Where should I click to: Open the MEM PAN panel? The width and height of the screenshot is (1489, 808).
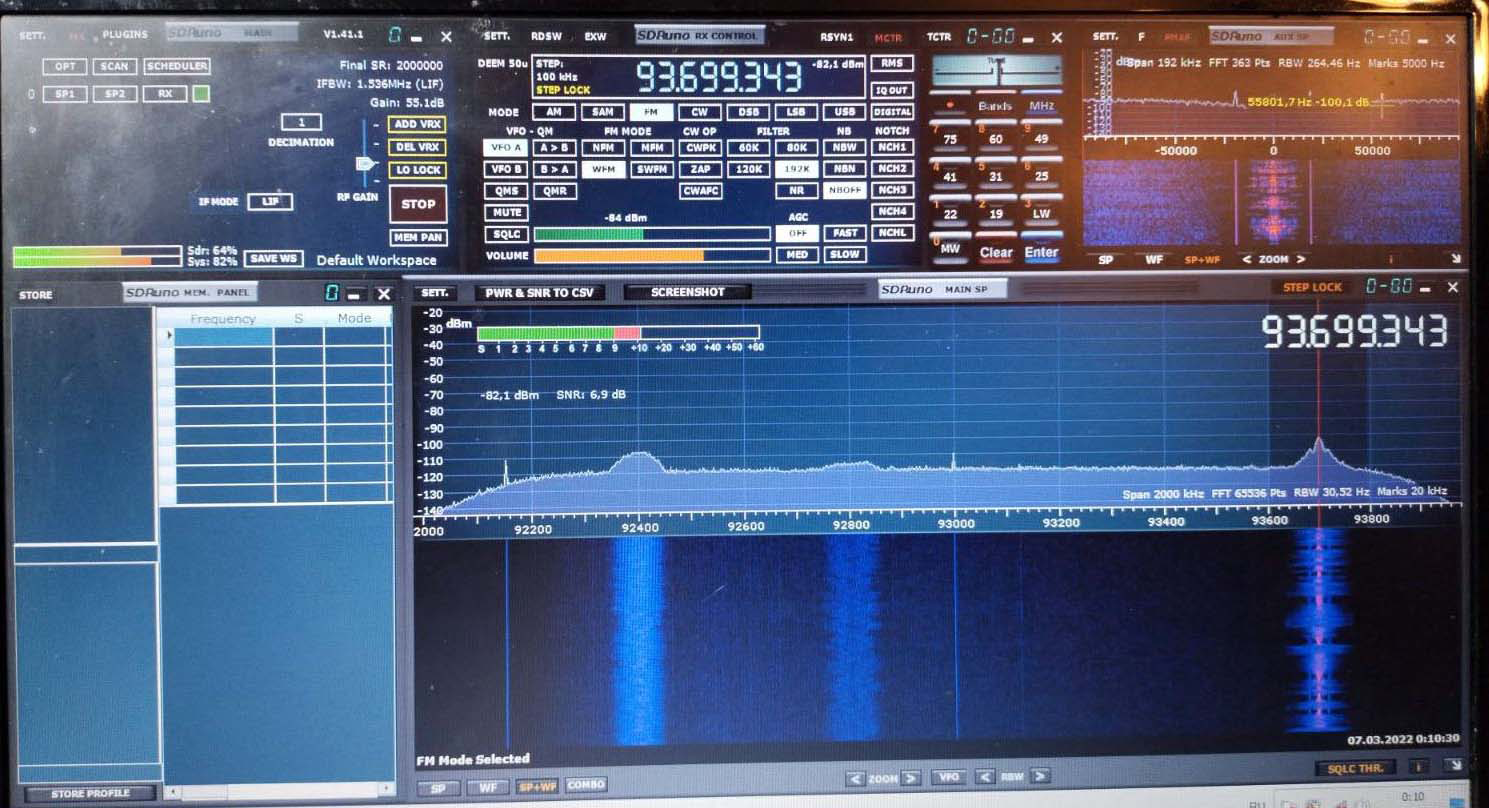tap(418, 238)
